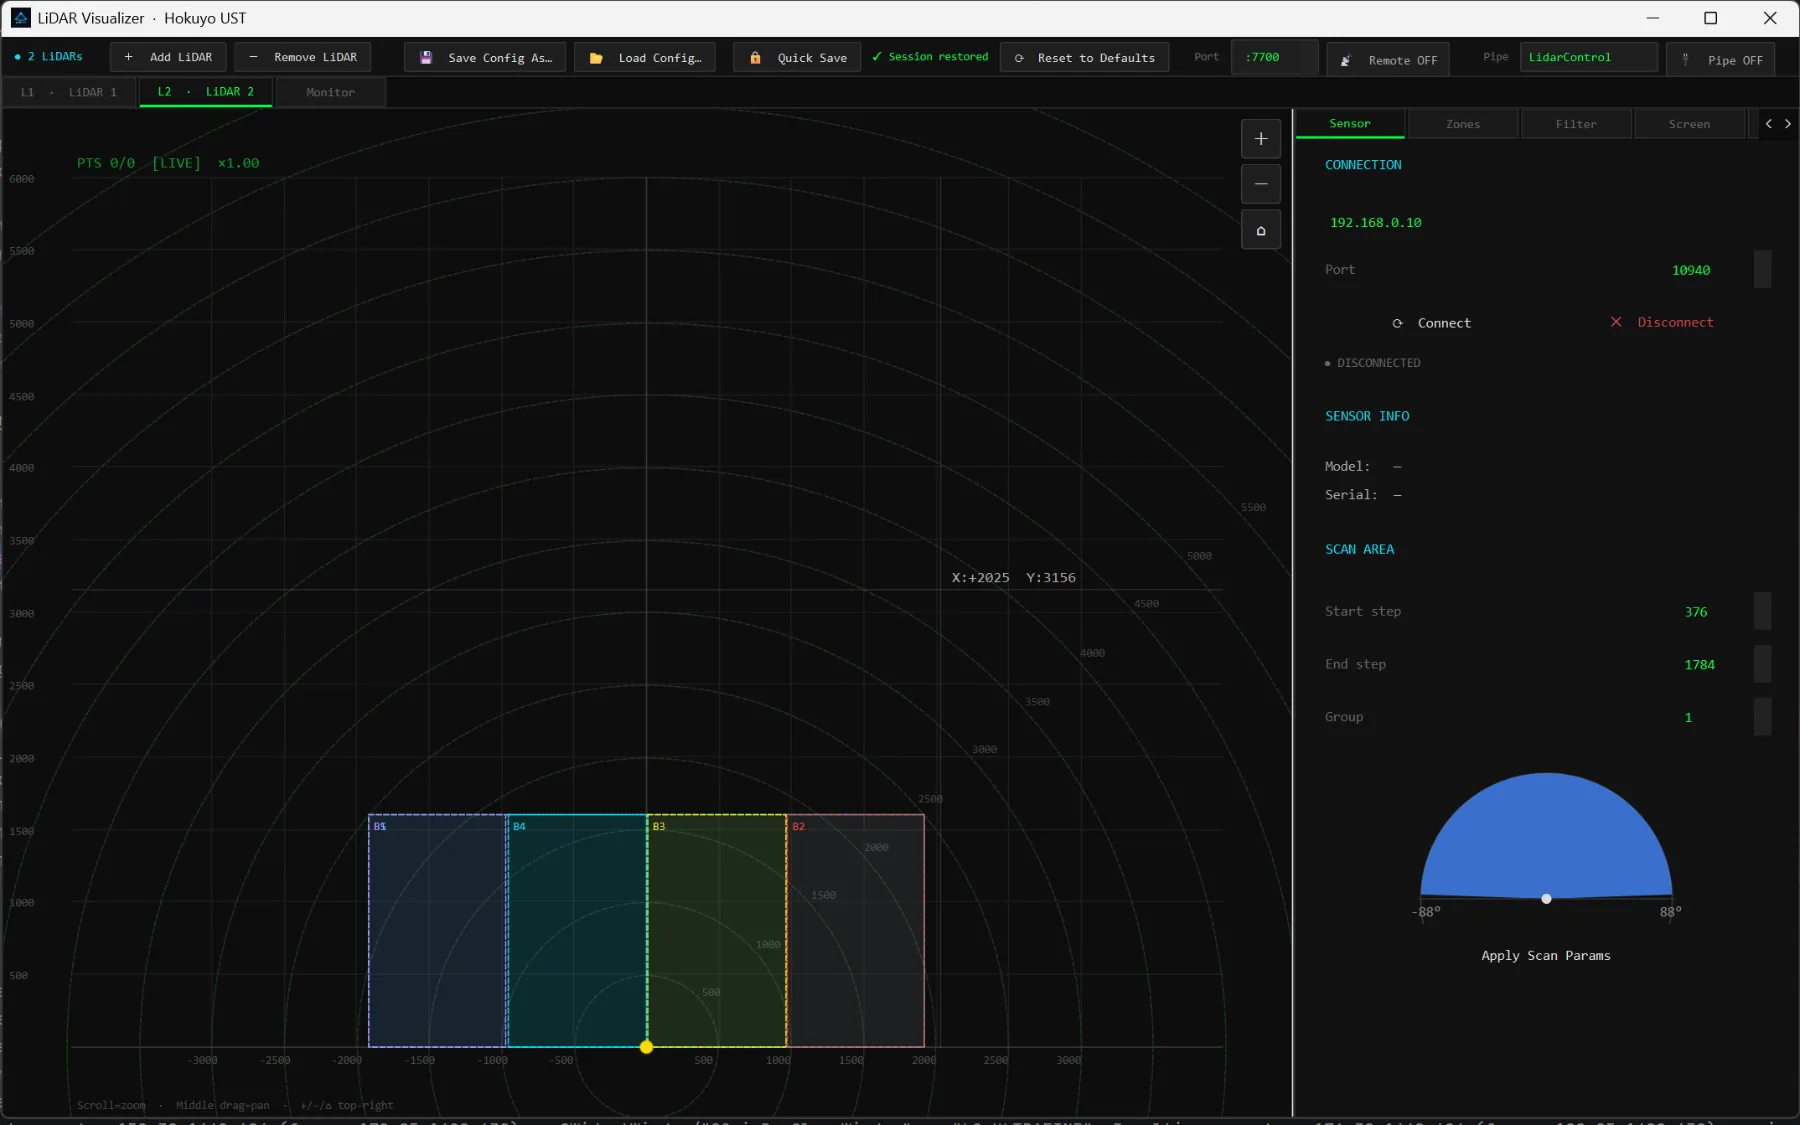The height and width of the screenshot is (1125, 1800).
Task: Click the scan angle gauge center handle
Action: tap(1546, 899)
